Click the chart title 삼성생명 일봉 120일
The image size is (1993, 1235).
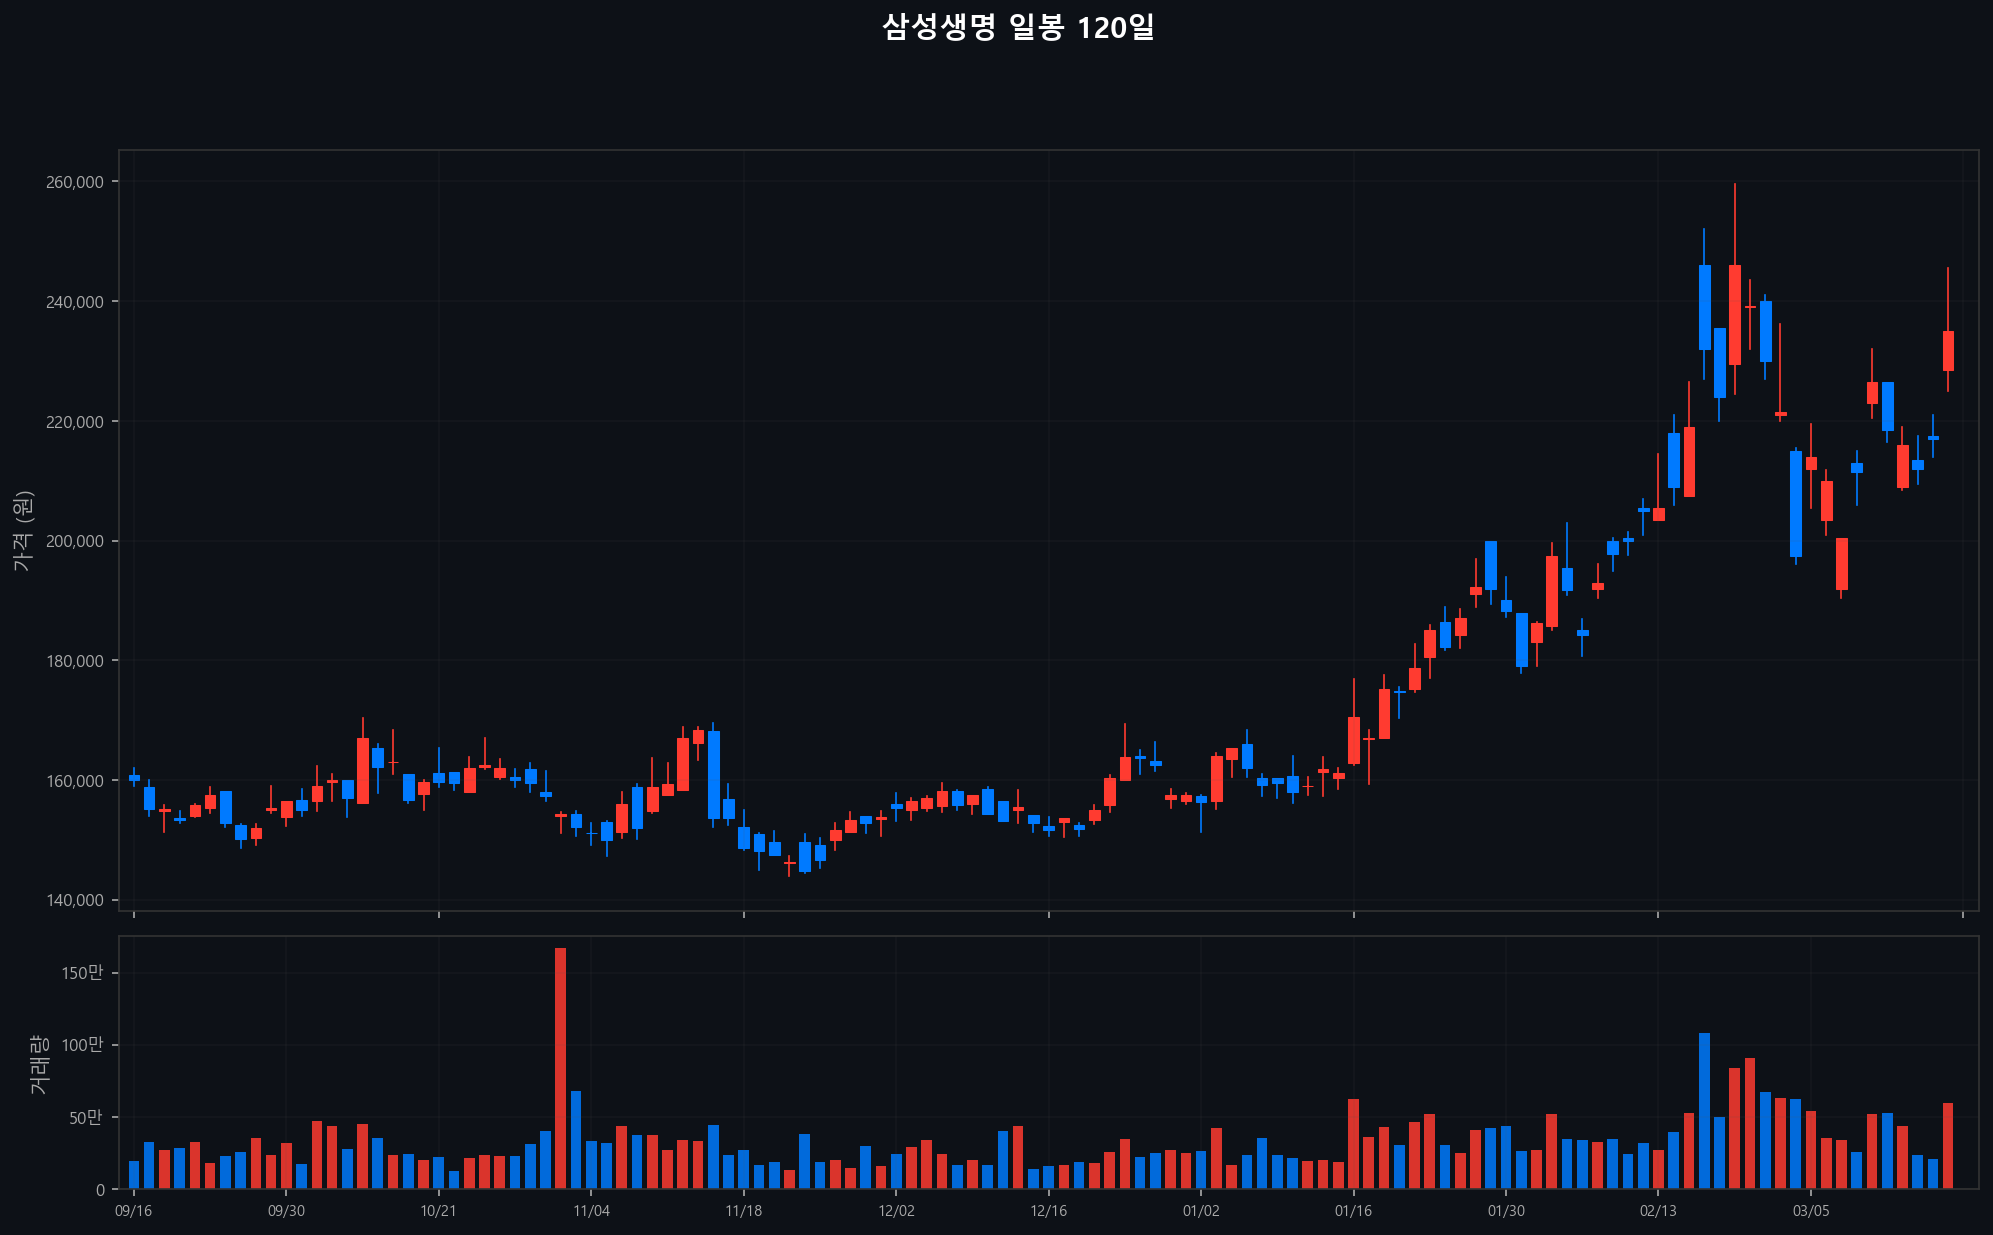click(x=1017, y=27)
